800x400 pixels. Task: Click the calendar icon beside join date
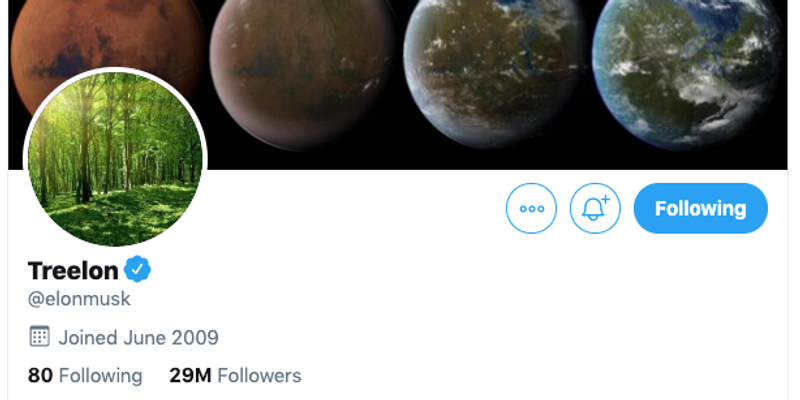coord(39,337)
